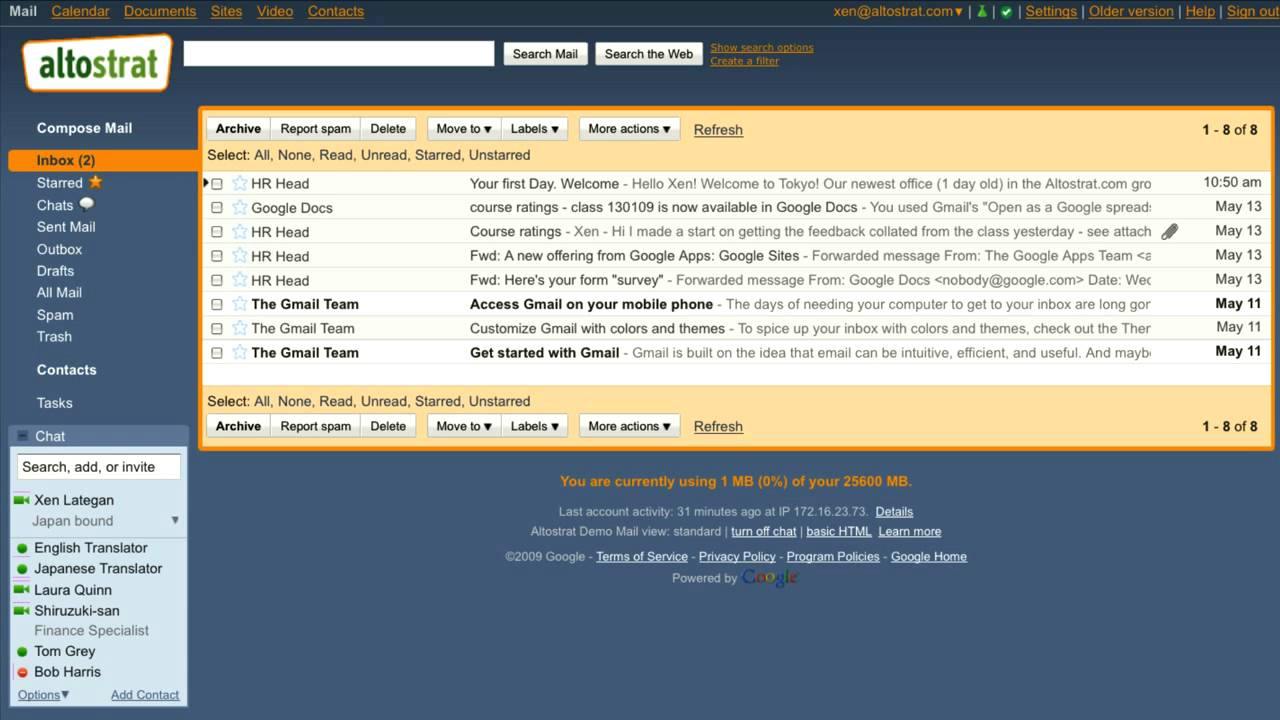Image resolution: width=1280 pixels, height=720 pixels.
Task: Click Compose Mail
Action: (x=84, y=128)
